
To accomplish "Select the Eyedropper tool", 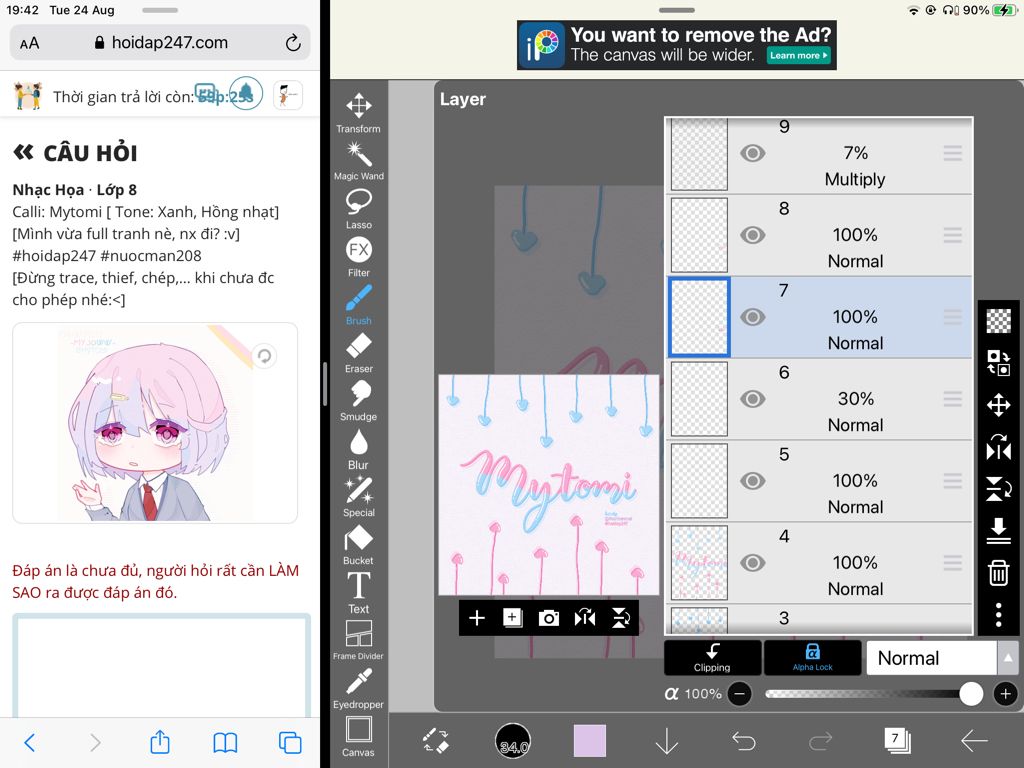I will click(359, 688).
